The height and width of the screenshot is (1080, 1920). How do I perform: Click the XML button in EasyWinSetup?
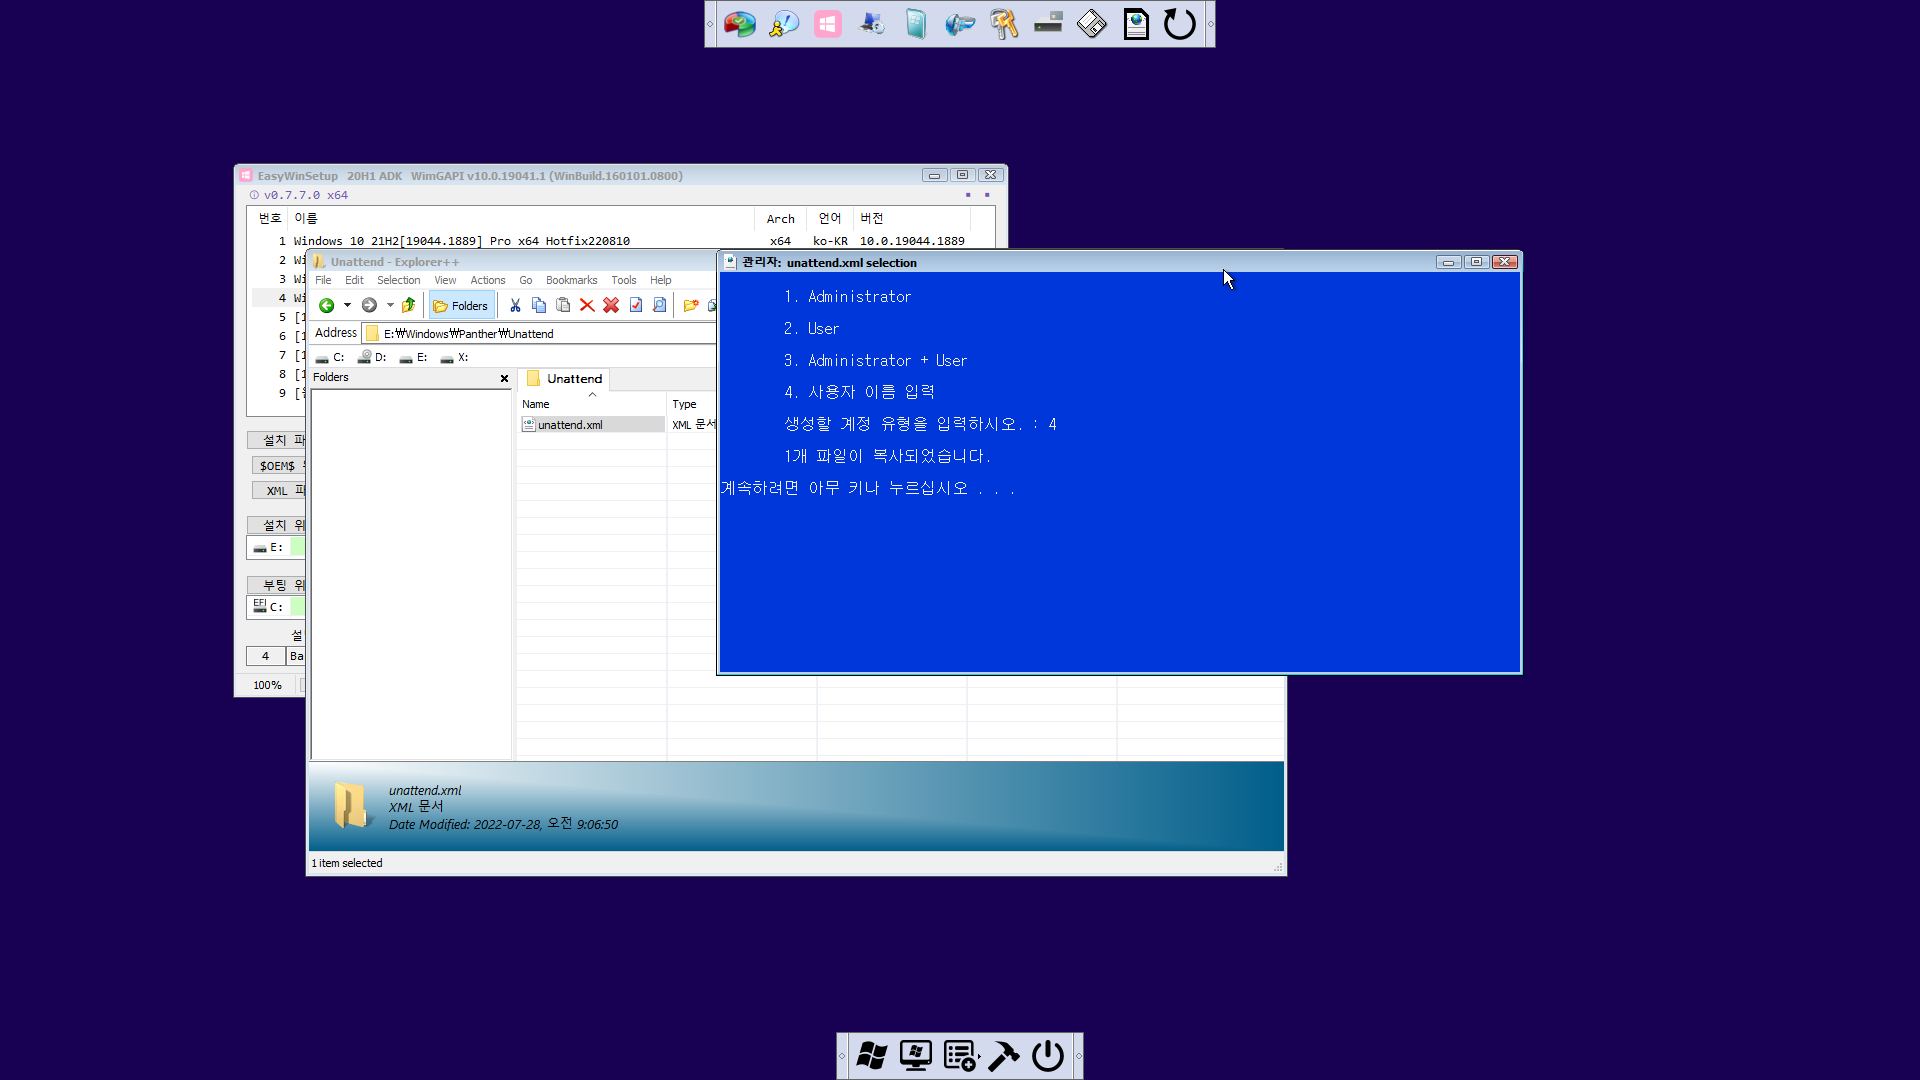278,491
